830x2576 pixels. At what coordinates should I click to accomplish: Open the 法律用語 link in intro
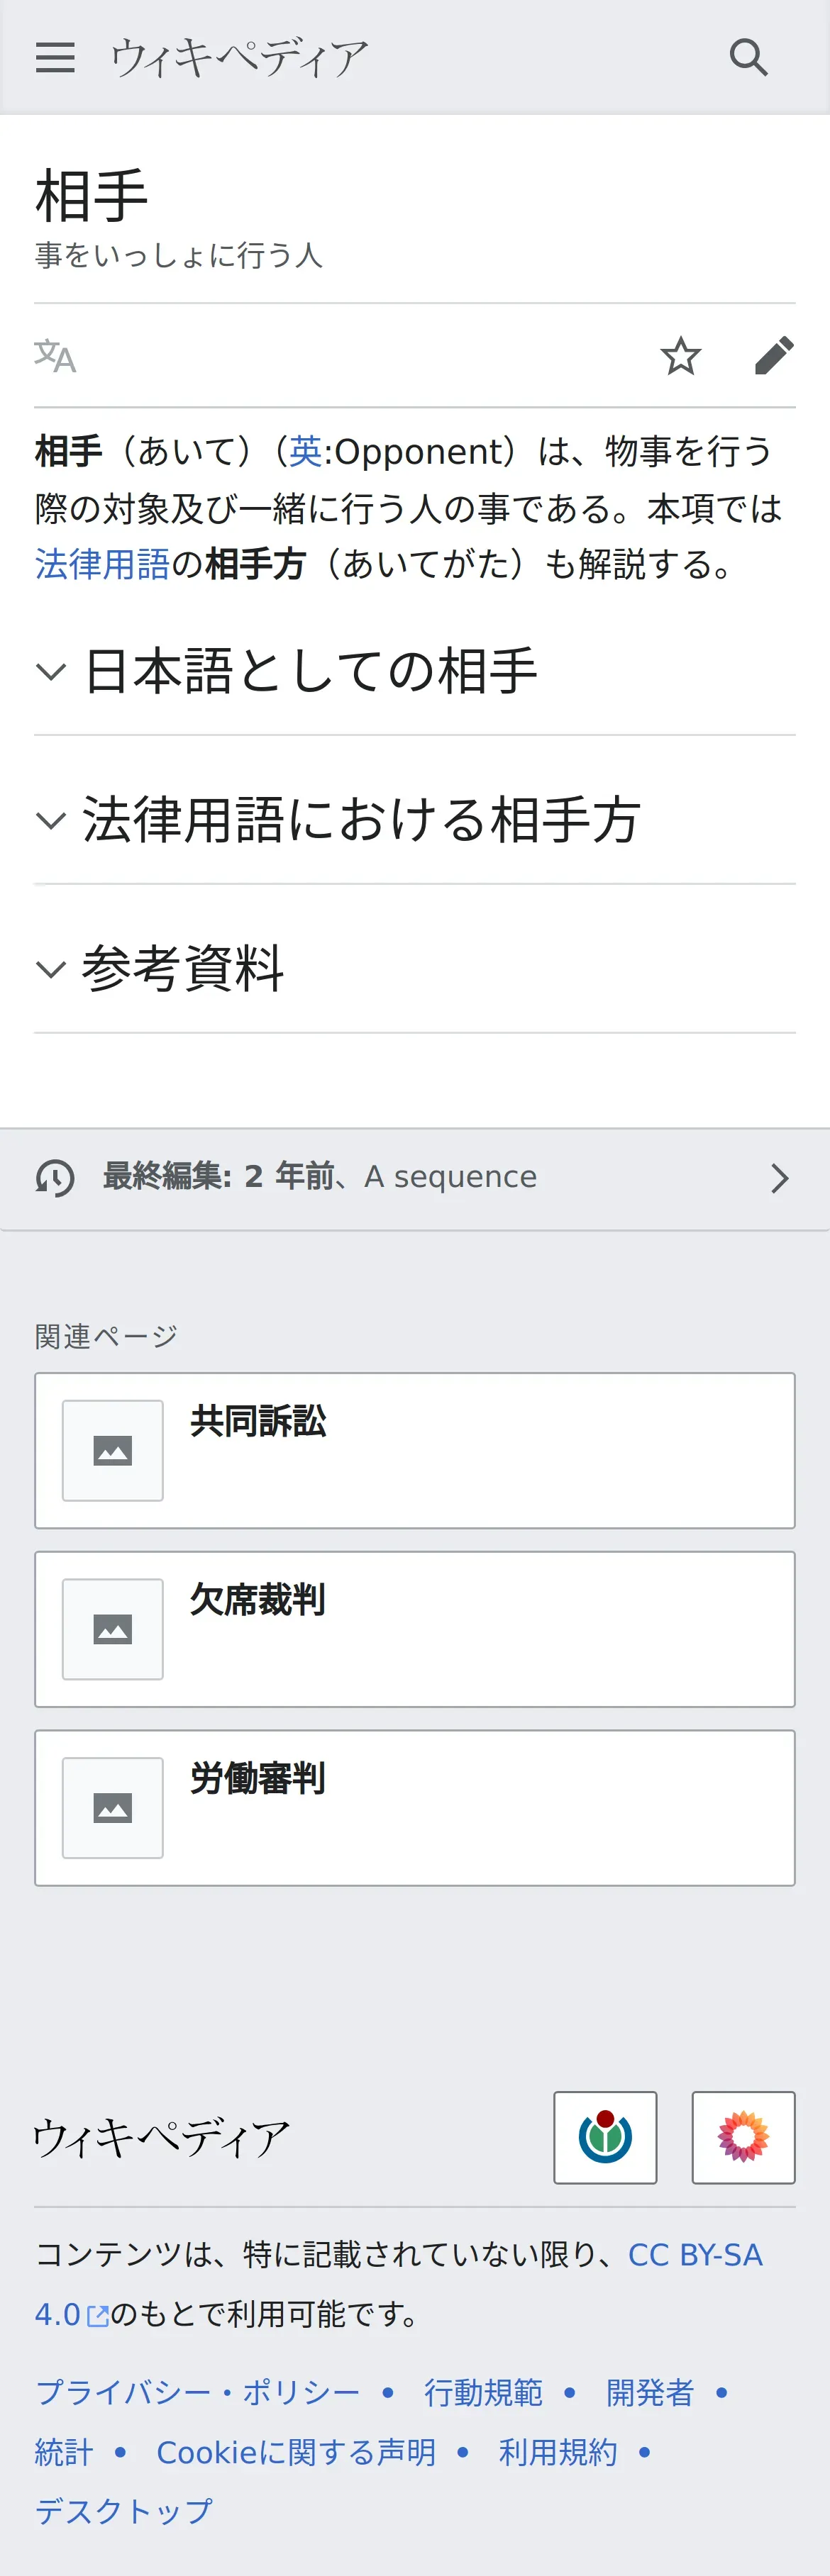[102, 564]
